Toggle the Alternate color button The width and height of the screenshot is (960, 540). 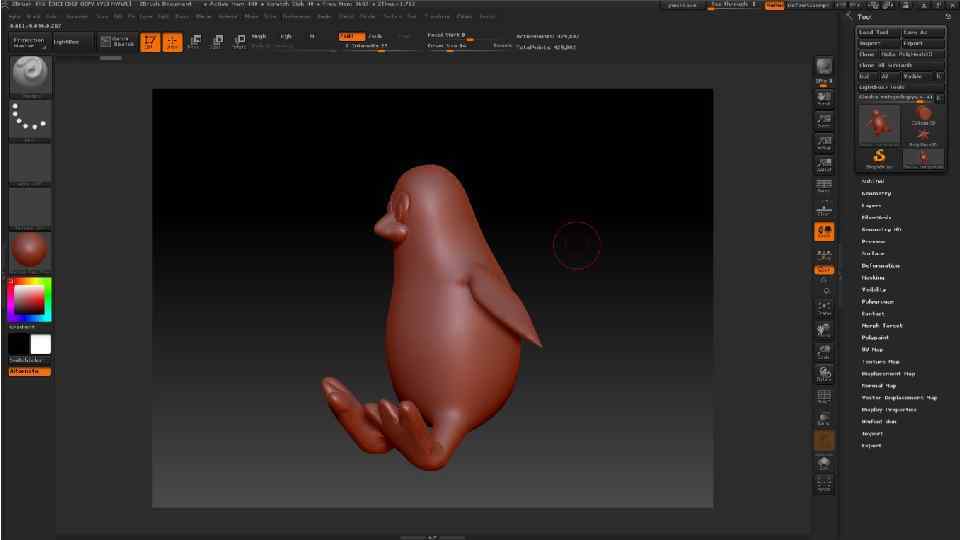pyautogui.click(x=30, y=371)
